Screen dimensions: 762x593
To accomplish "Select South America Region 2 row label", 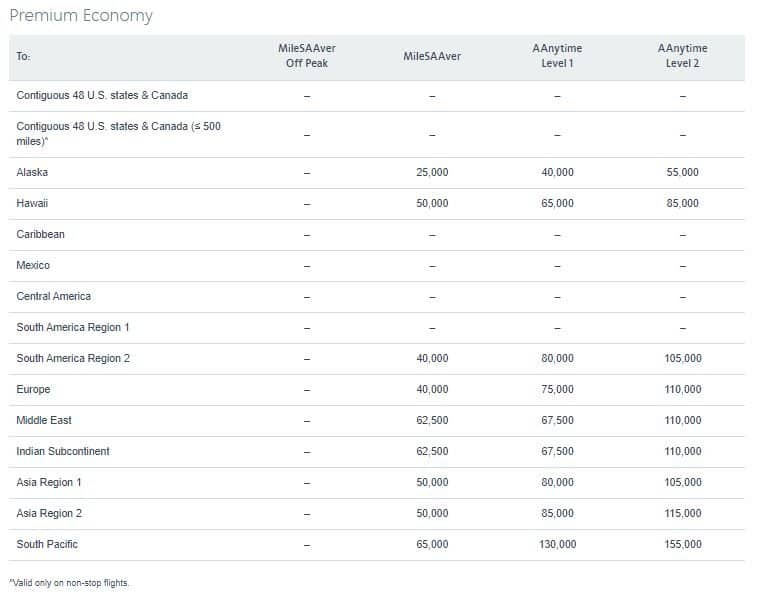I will (73, 359).
